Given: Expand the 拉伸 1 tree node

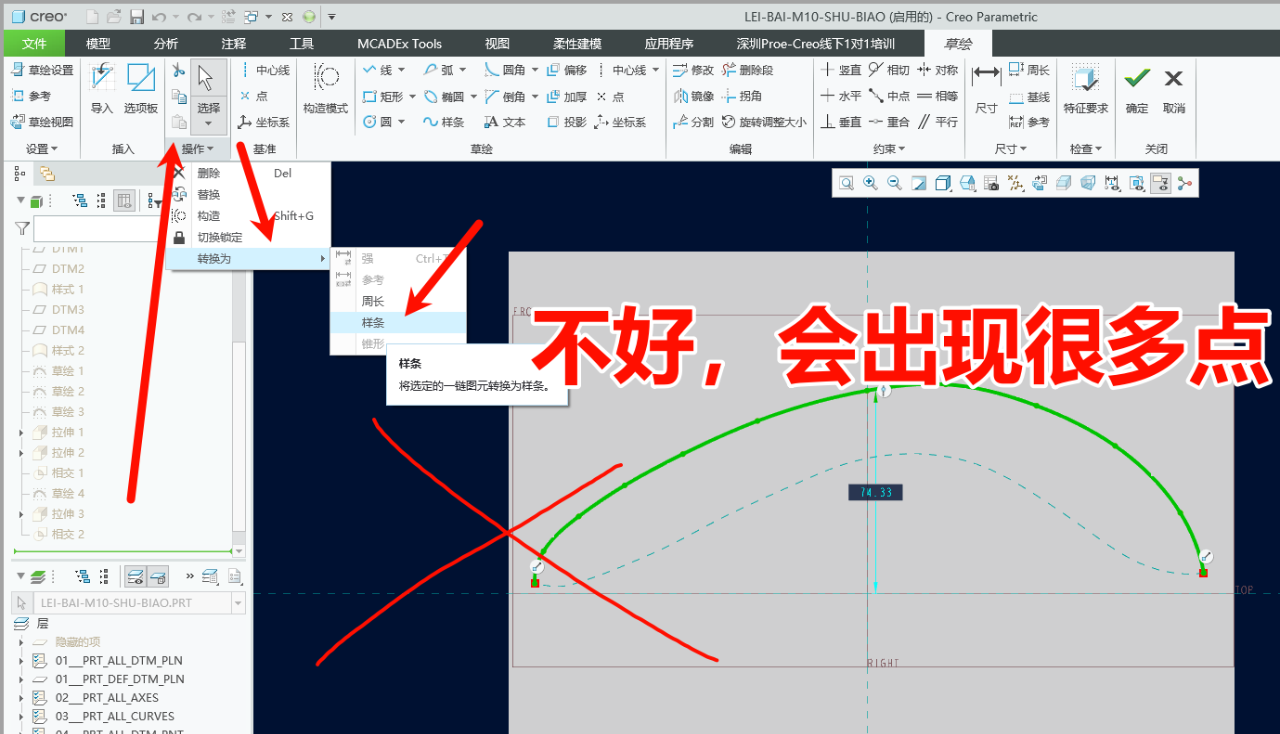Looking at the screenshot, I should 21,432.
